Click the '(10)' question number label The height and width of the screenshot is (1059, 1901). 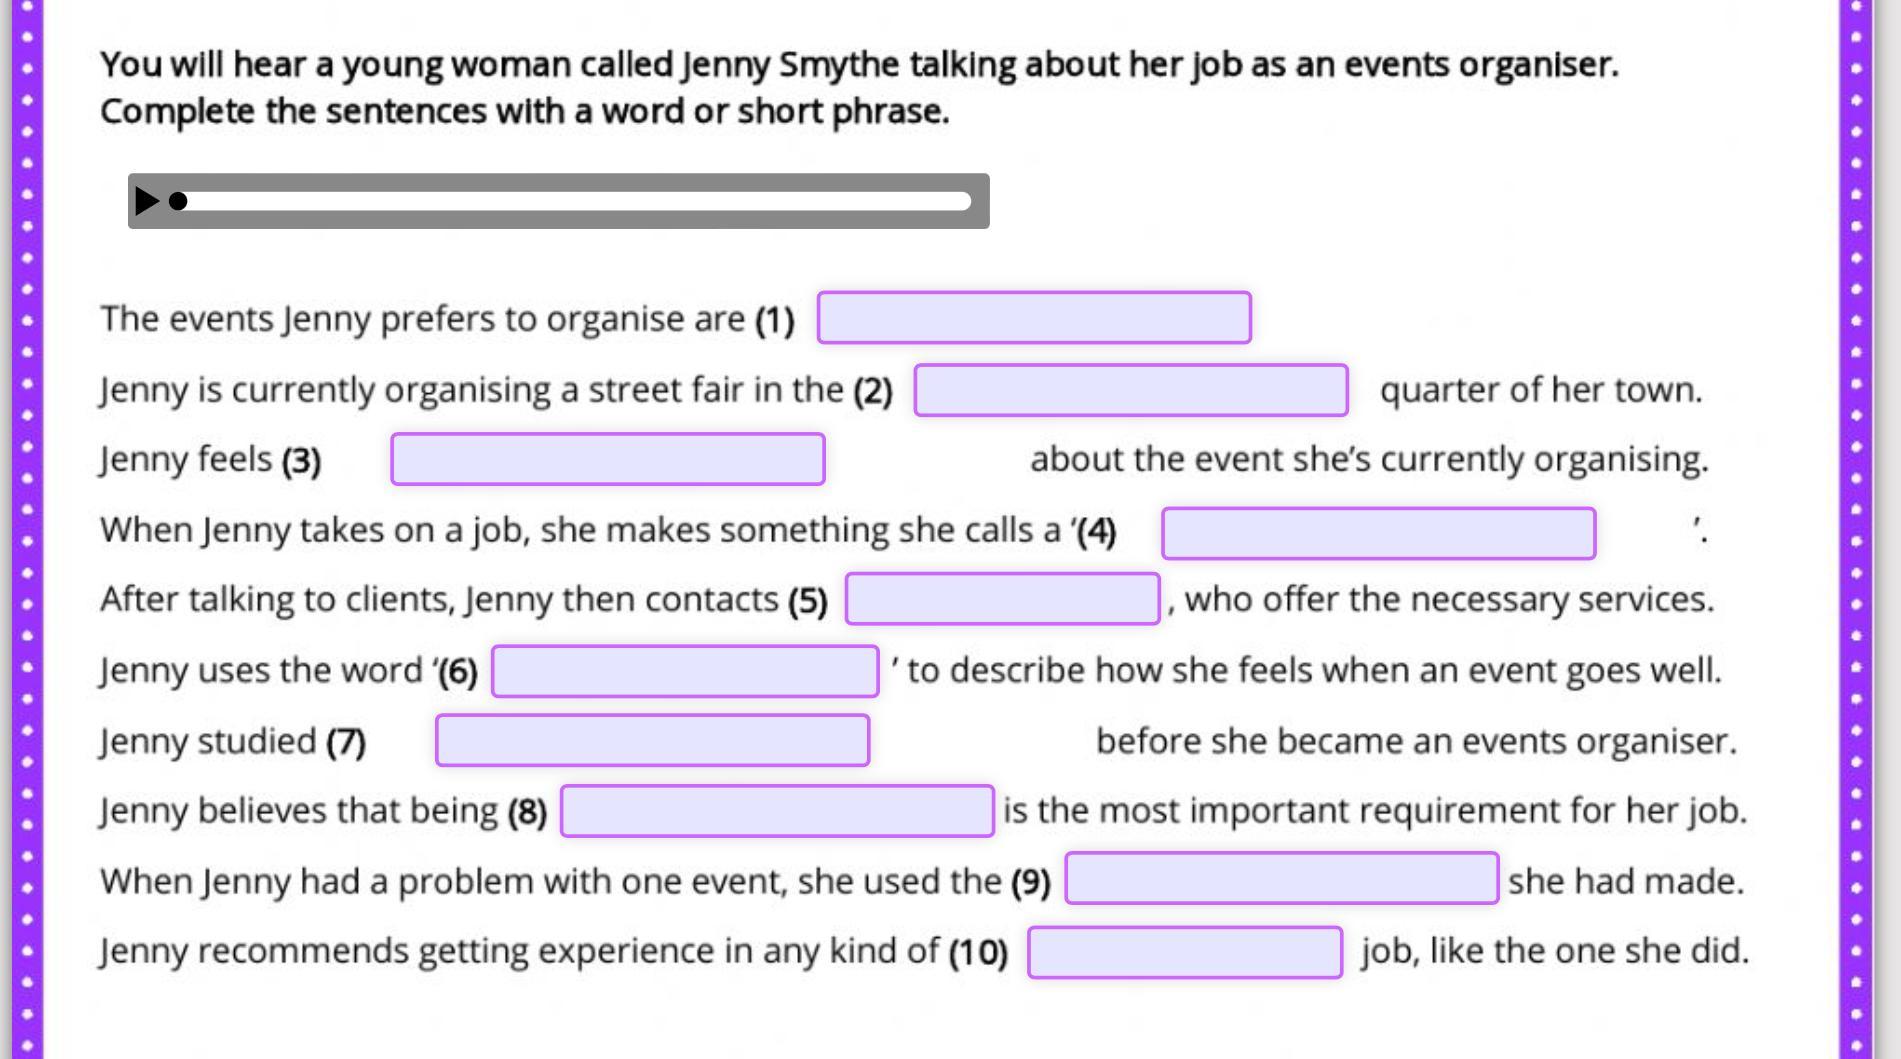click(x=977, y=952)
